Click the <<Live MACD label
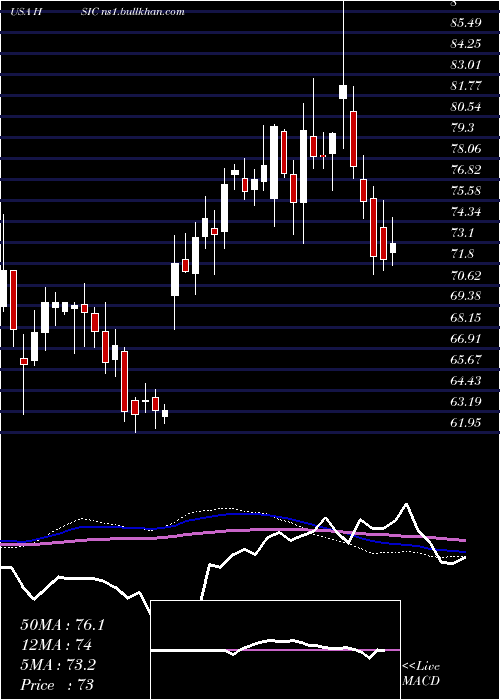Image resolution: width=500 pixels, height=700 pixels. [x=421, y=673]
